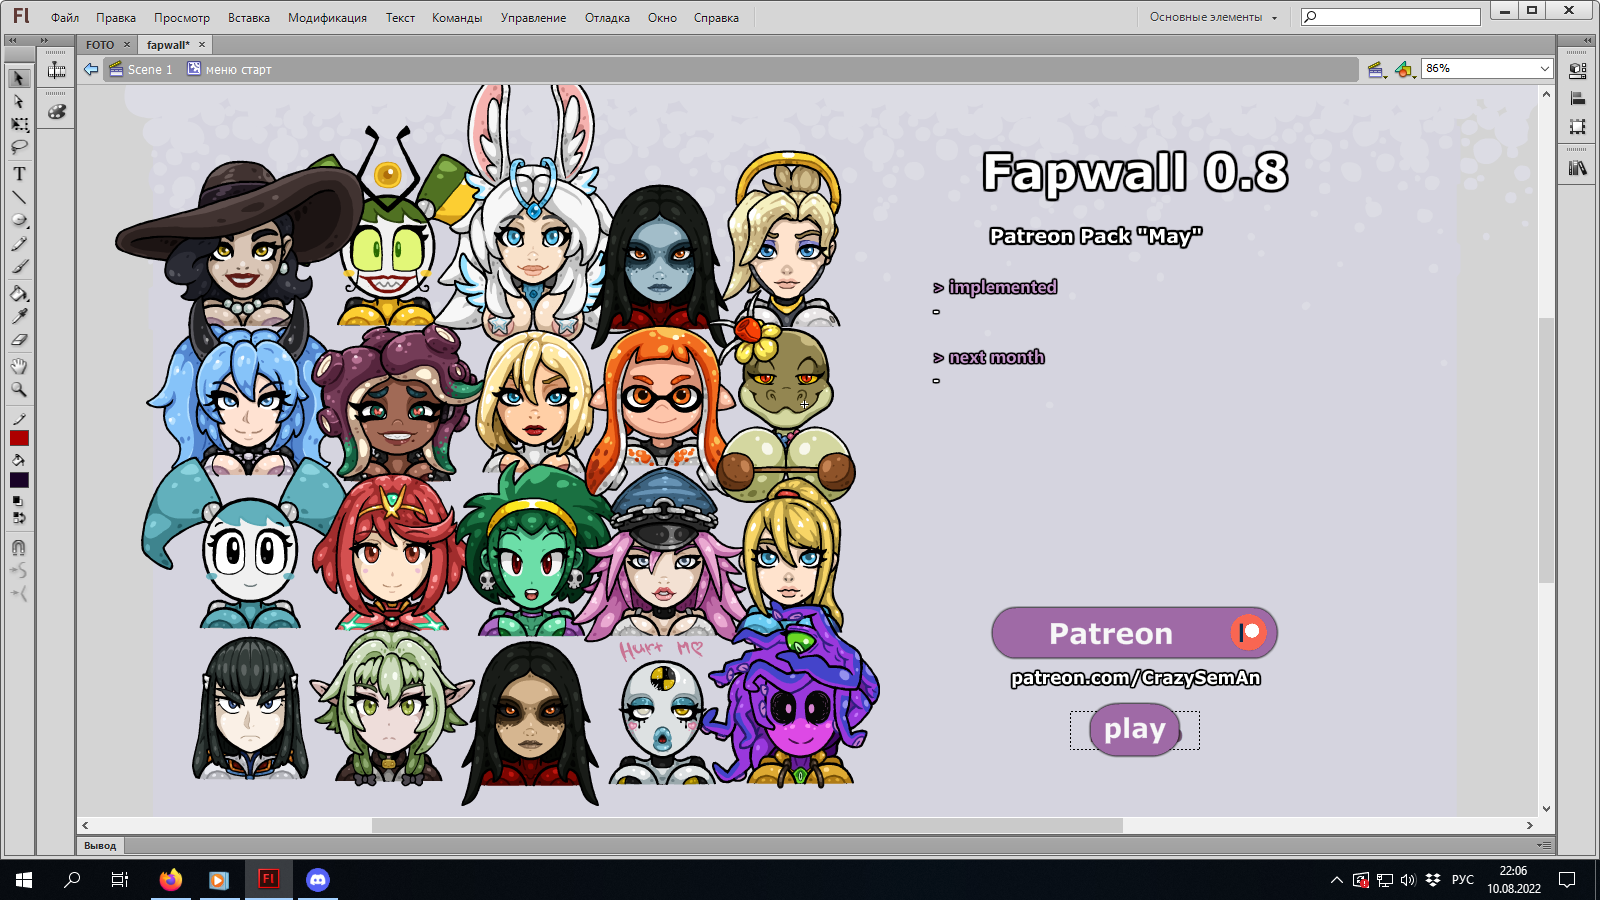This screenshot has height=900, width=1600.
Task: Open the Edit Symbols dropdown
Action: (1405, 69)
